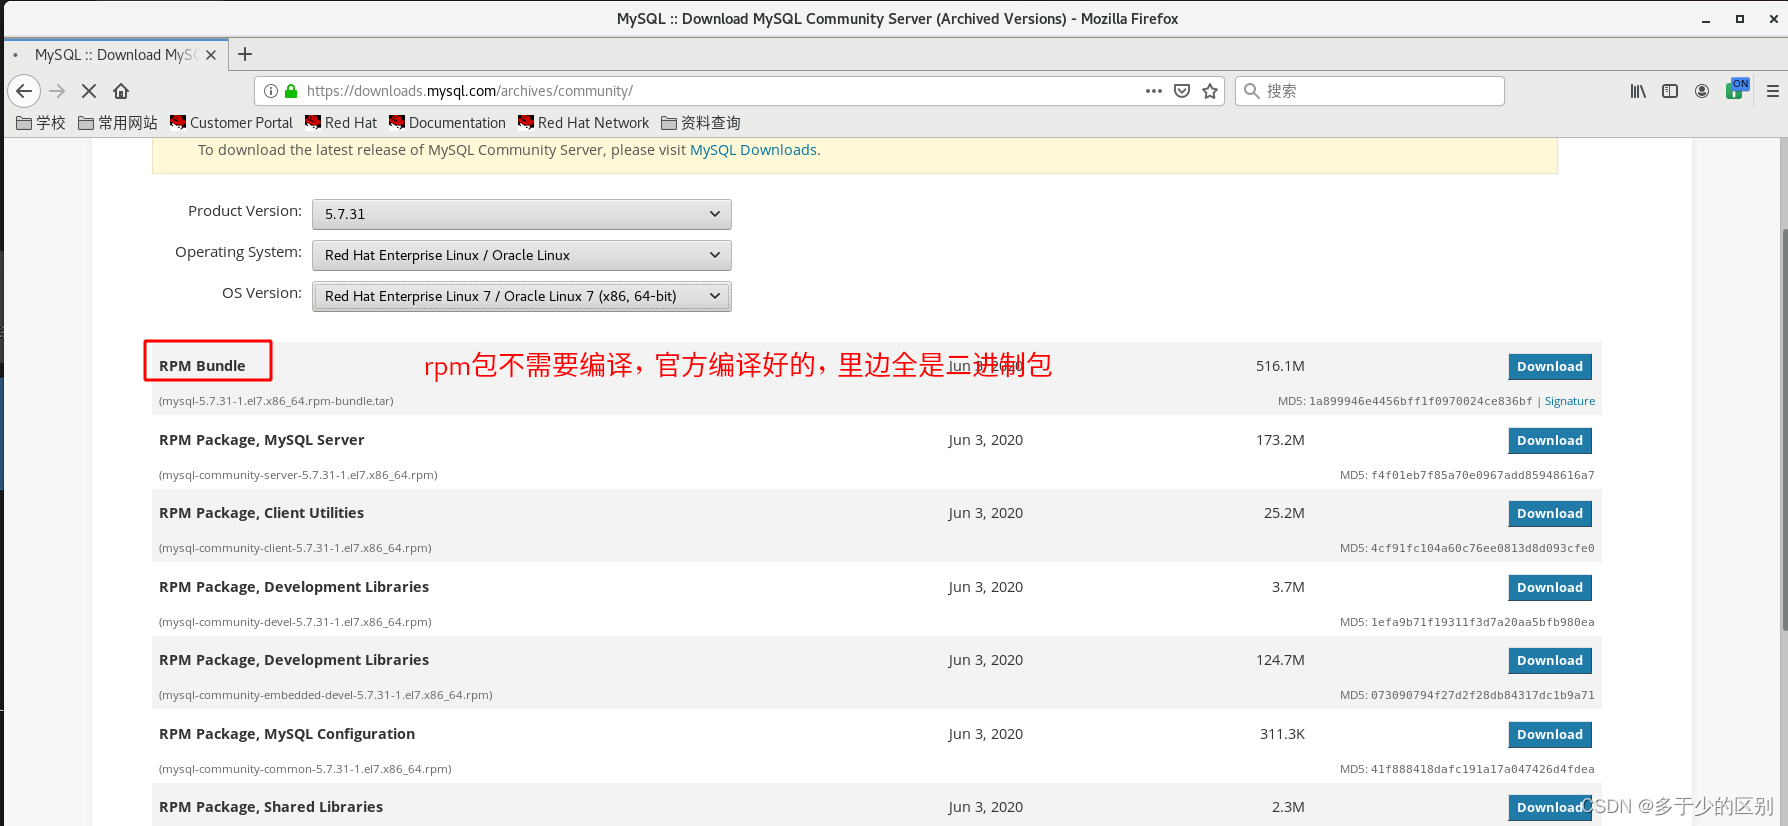Download the 124.7M Development Libraries package
The width and height of the screenshot is (1788, 826).
coord(1550,661)
